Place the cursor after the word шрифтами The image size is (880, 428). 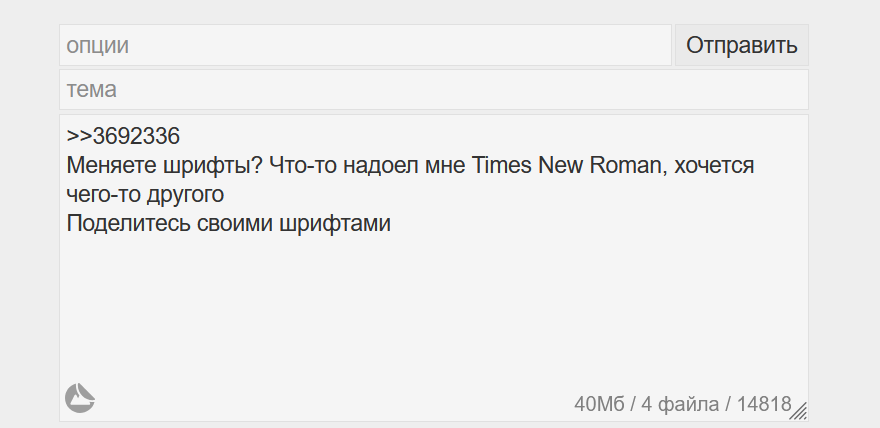pos(391,224)
